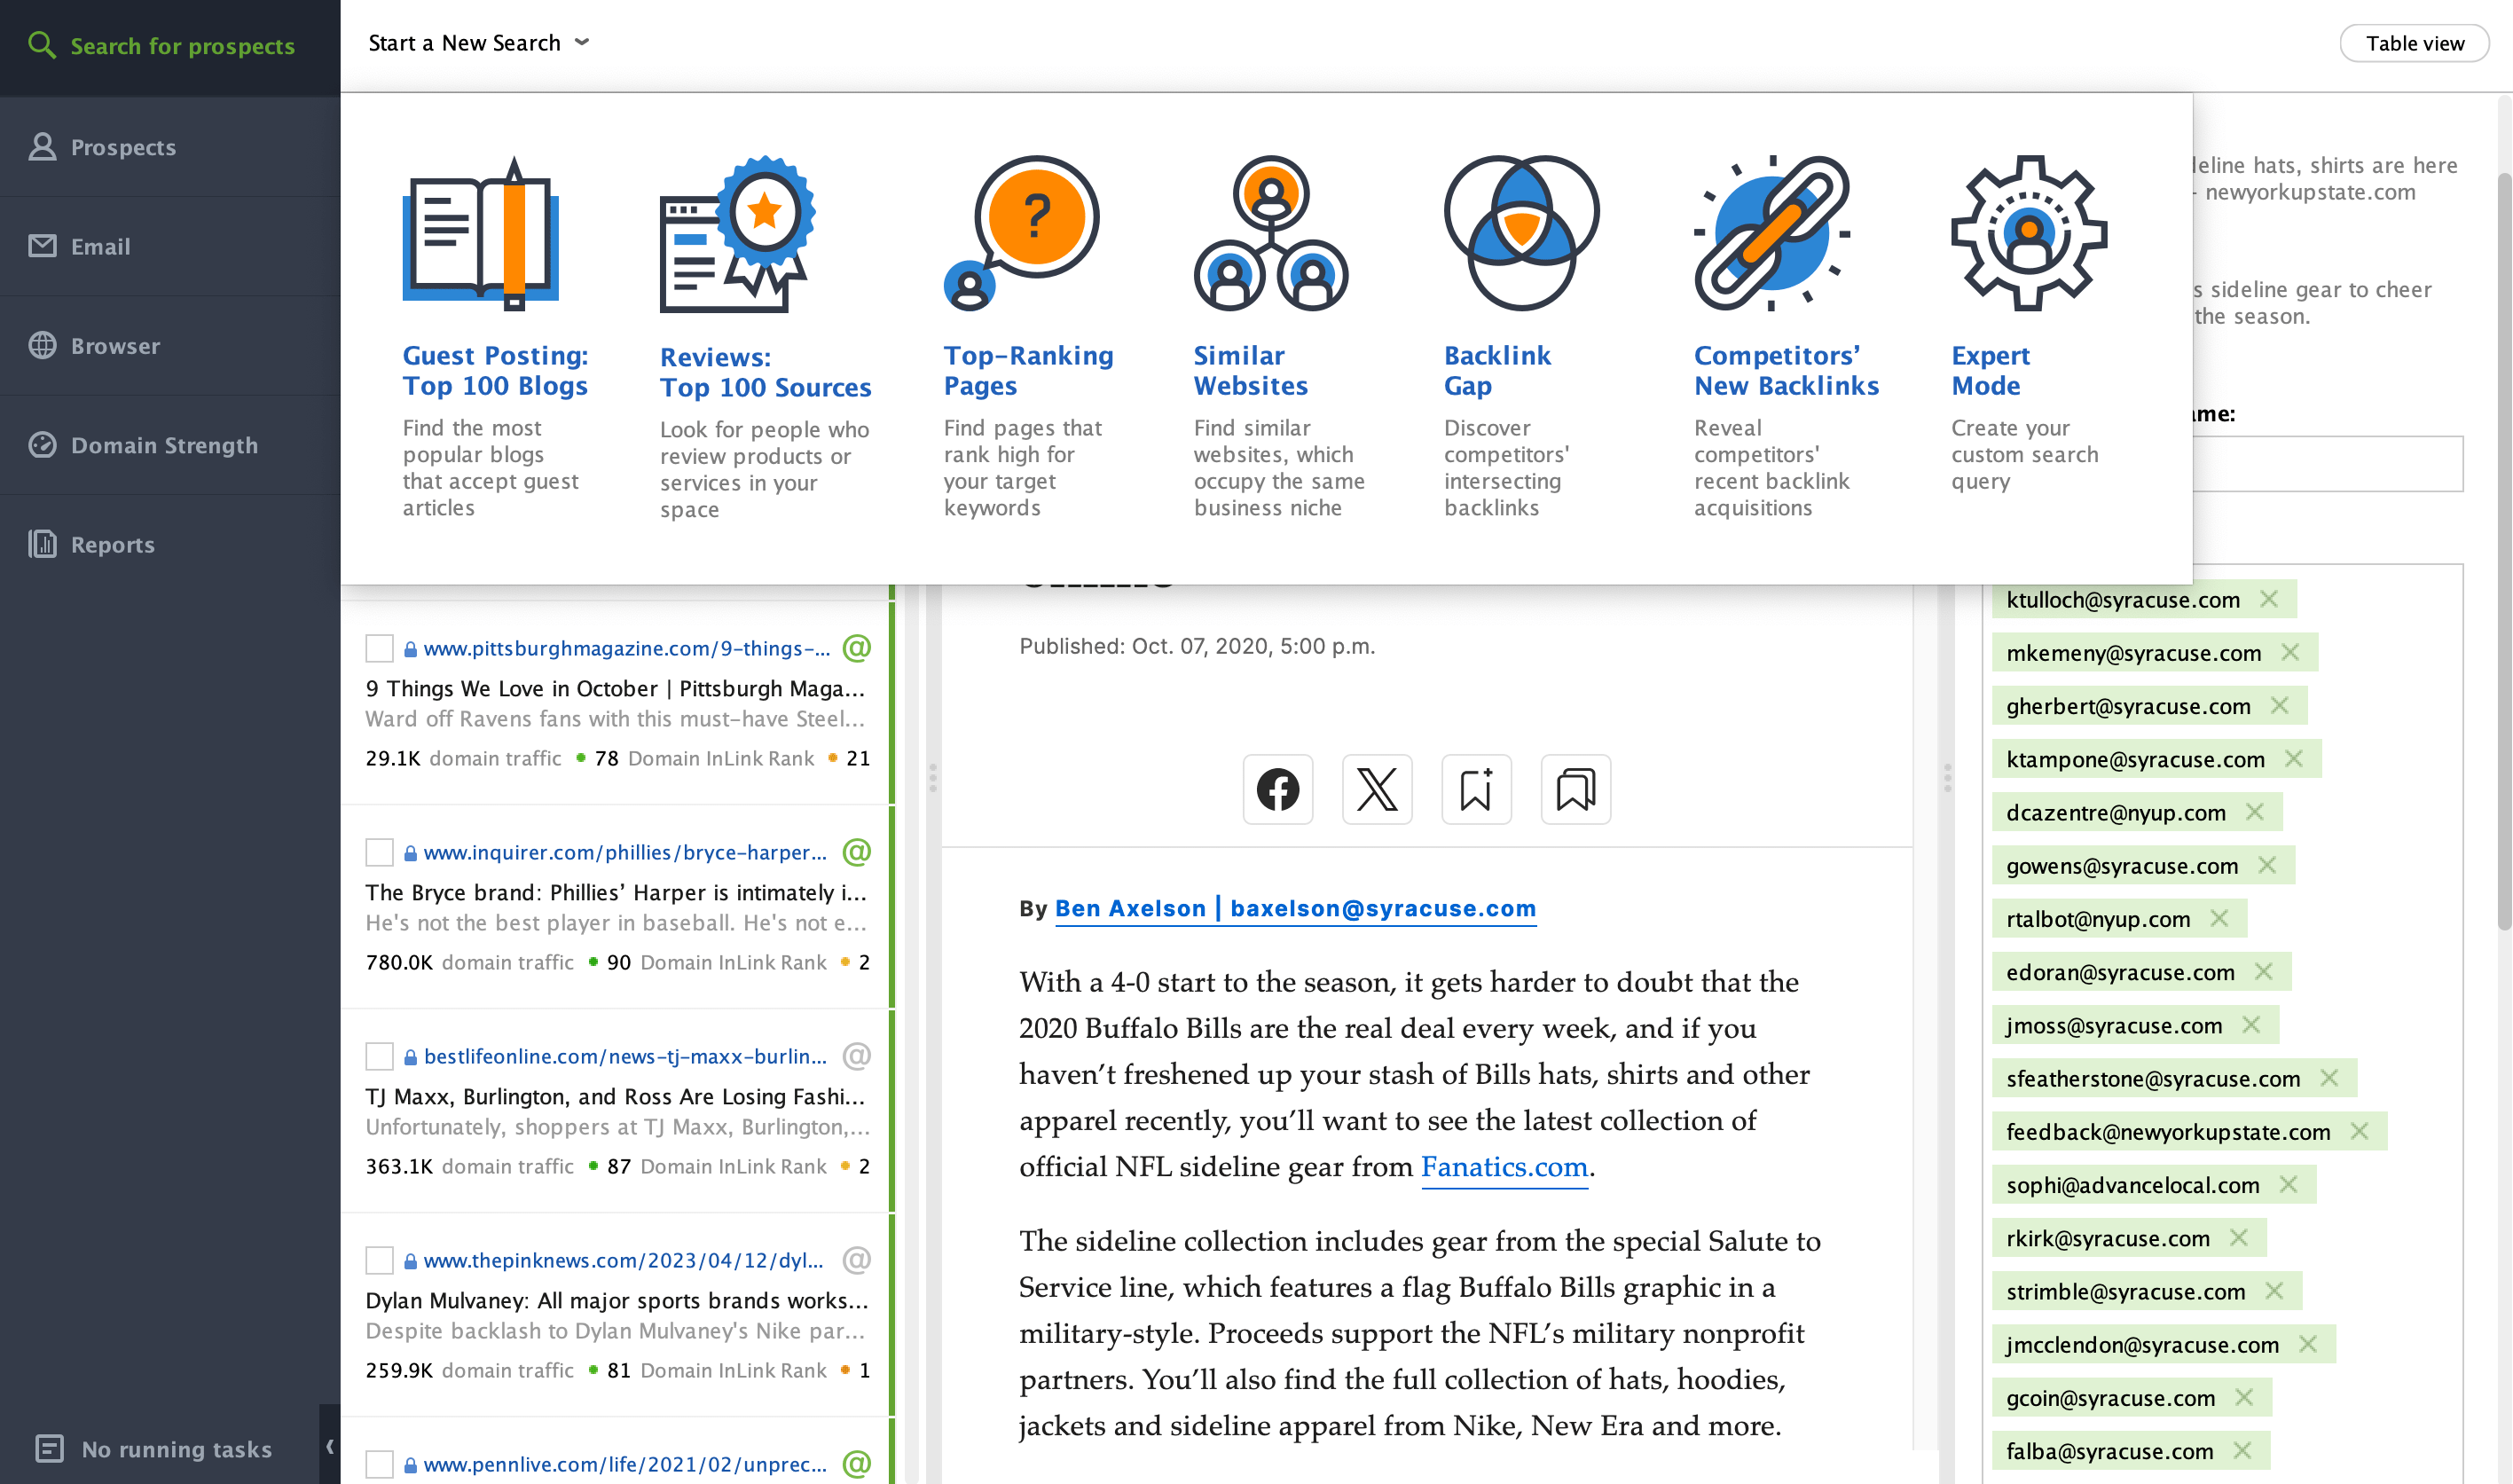
Task: Click the right panel vertical scrollbar
Action: click(x=2504, y=550)
